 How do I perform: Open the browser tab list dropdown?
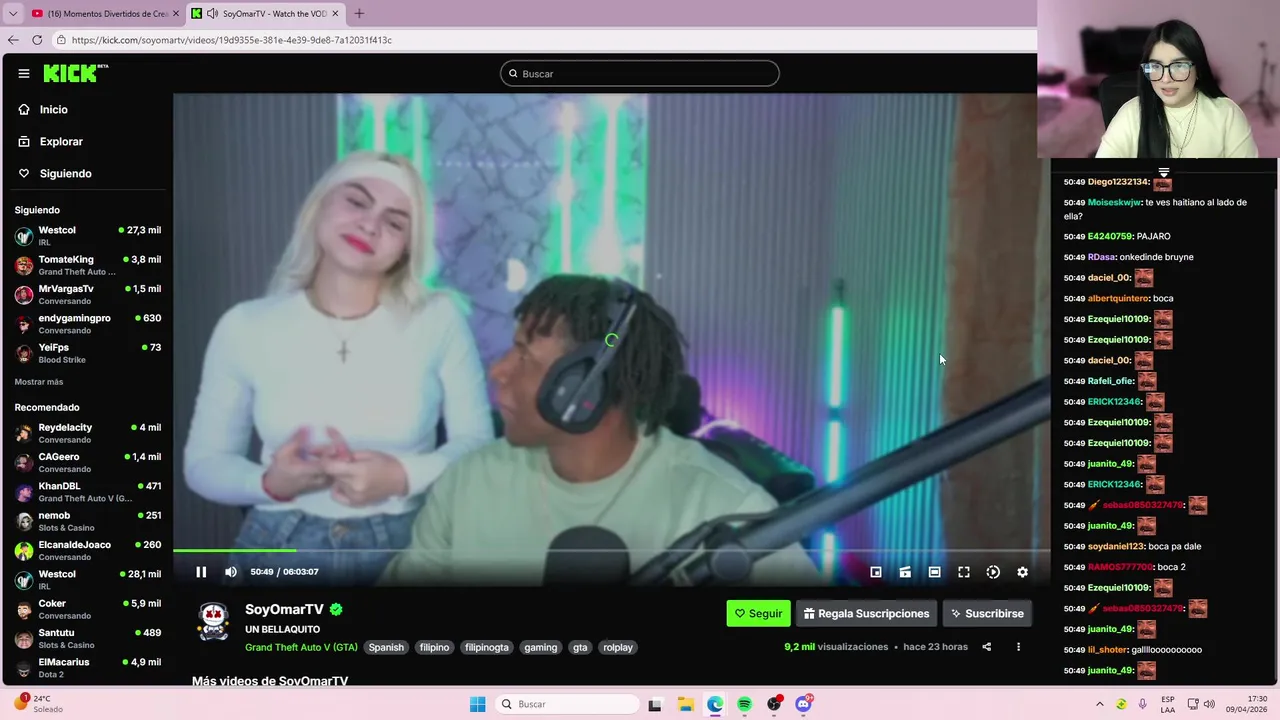click(x=12, y=14)
